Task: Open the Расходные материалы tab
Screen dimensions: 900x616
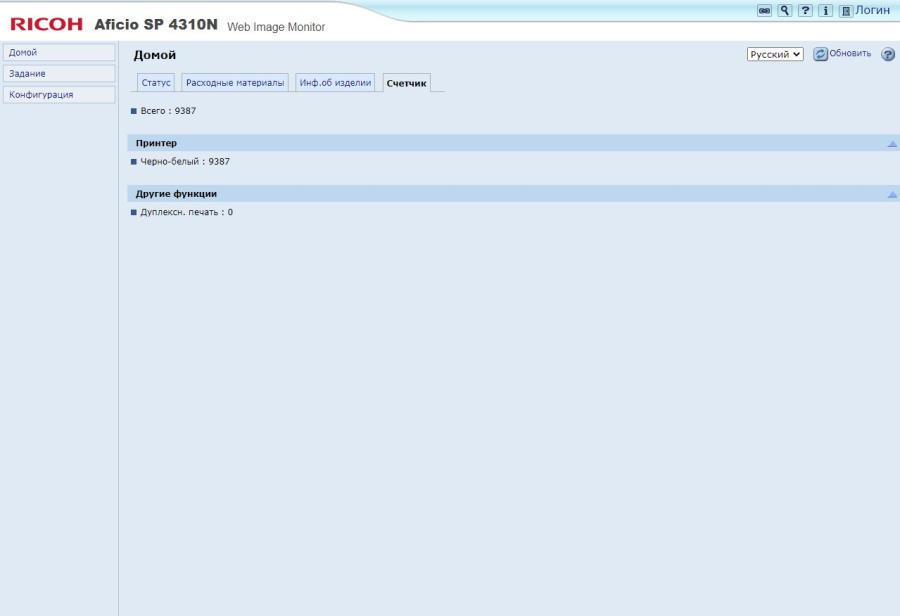Action: [235, 83]
